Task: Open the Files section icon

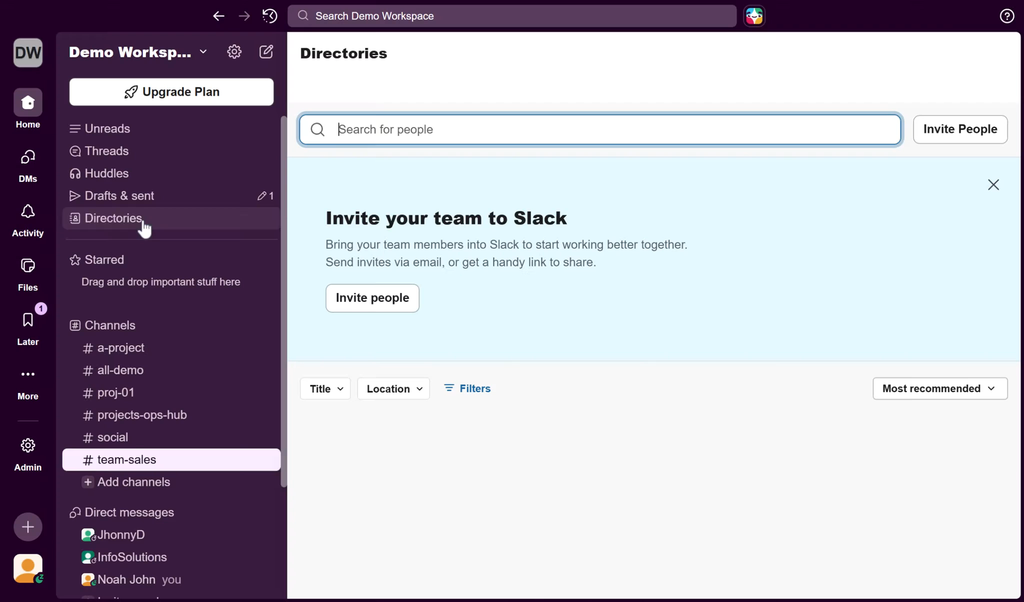Action: 28,266
